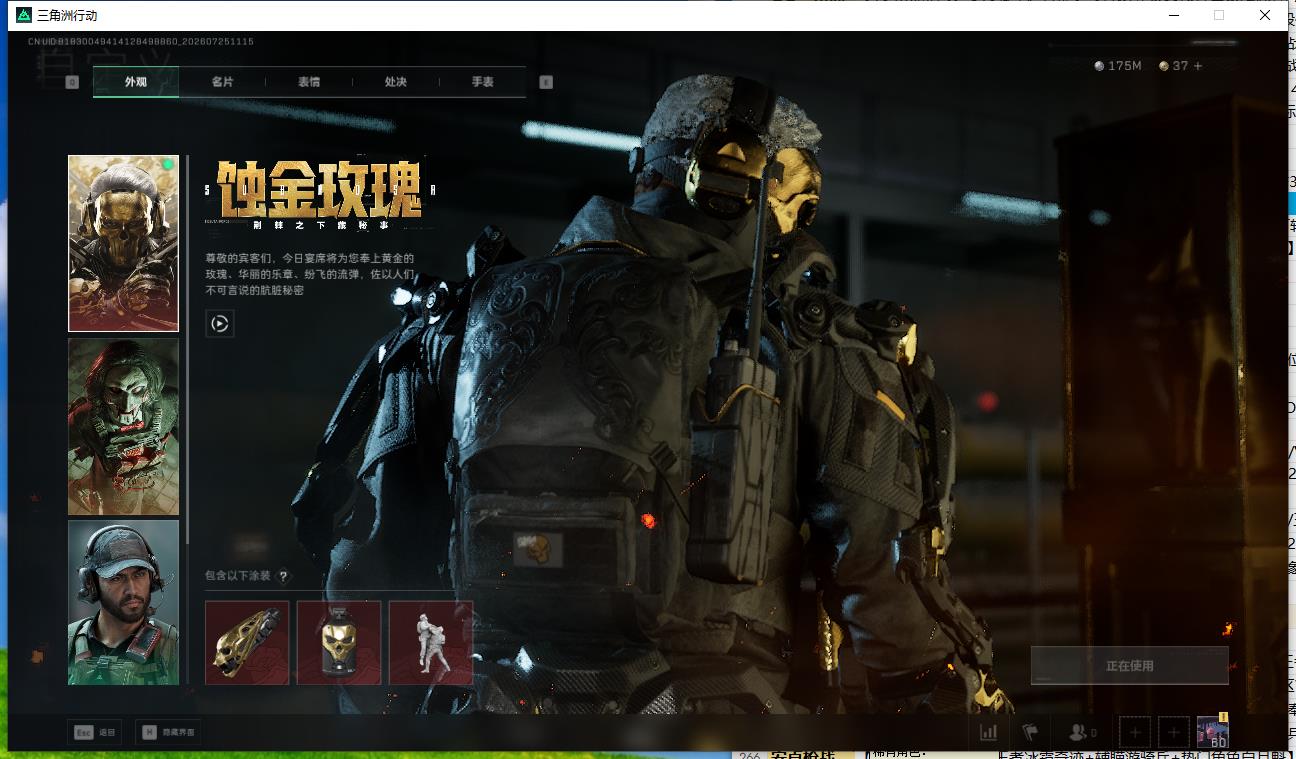This screenshot has height=759, width=1296.
Task: Open the bar chart stats icon
Action: [x=989, y=732]
